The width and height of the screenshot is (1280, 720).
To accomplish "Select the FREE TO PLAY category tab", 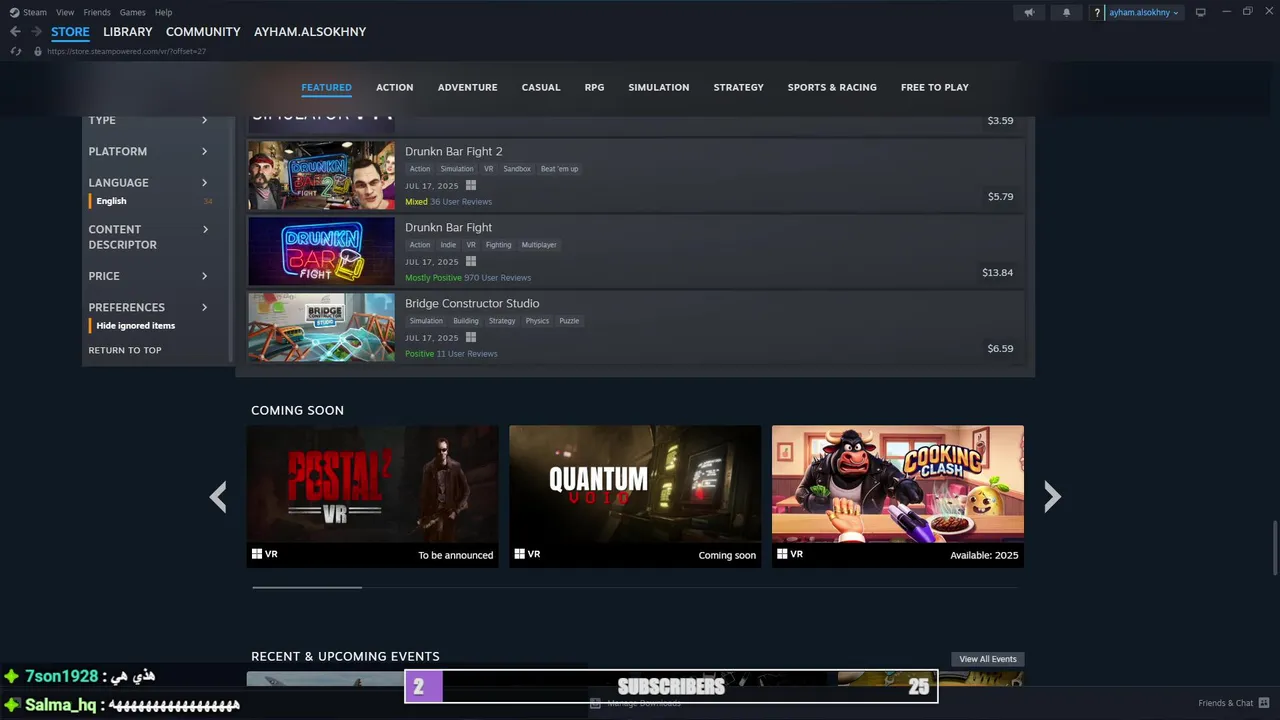I will click(x=934, y=87).
